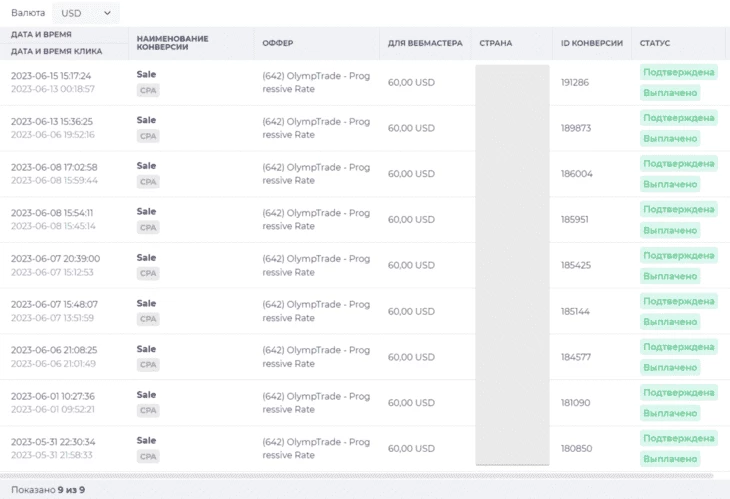
Task: Click the currency dropdown chevron arrow
Action: pyautogui.click(x=108, y=13)
